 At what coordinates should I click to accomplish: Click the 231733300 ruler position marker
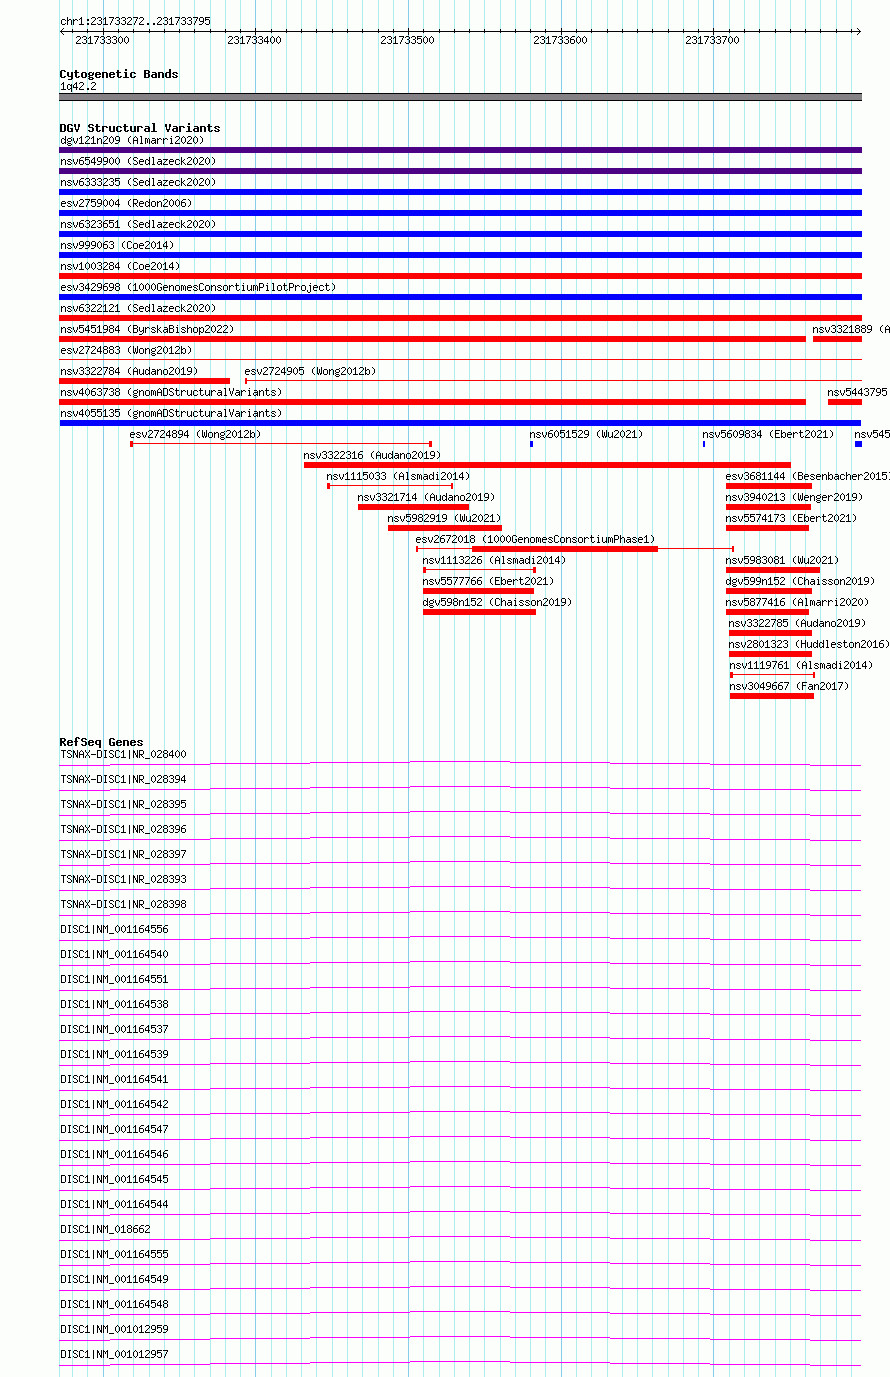tap(102, 40)
